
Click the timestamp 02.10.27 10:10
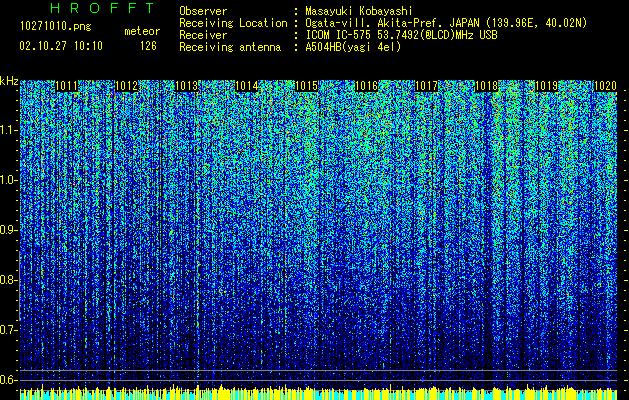point(61,46)
